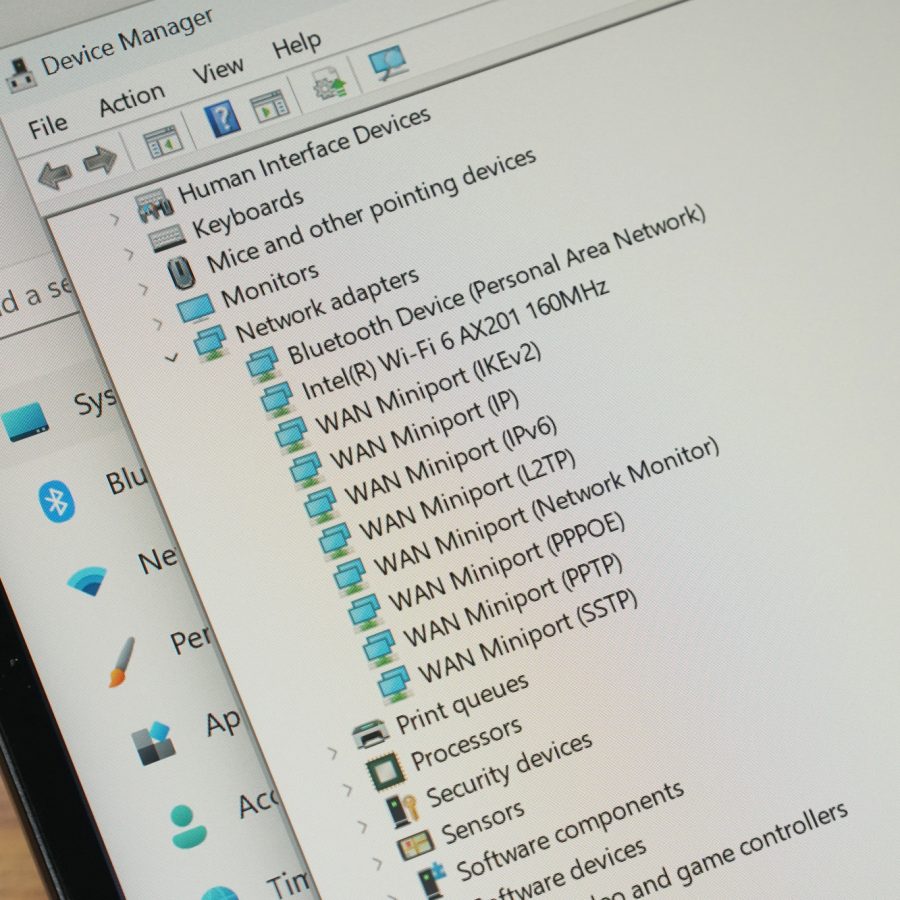Click the Sensors category icon
The width and height of the screenshot is (900, 900).
(x=416, y=844)
